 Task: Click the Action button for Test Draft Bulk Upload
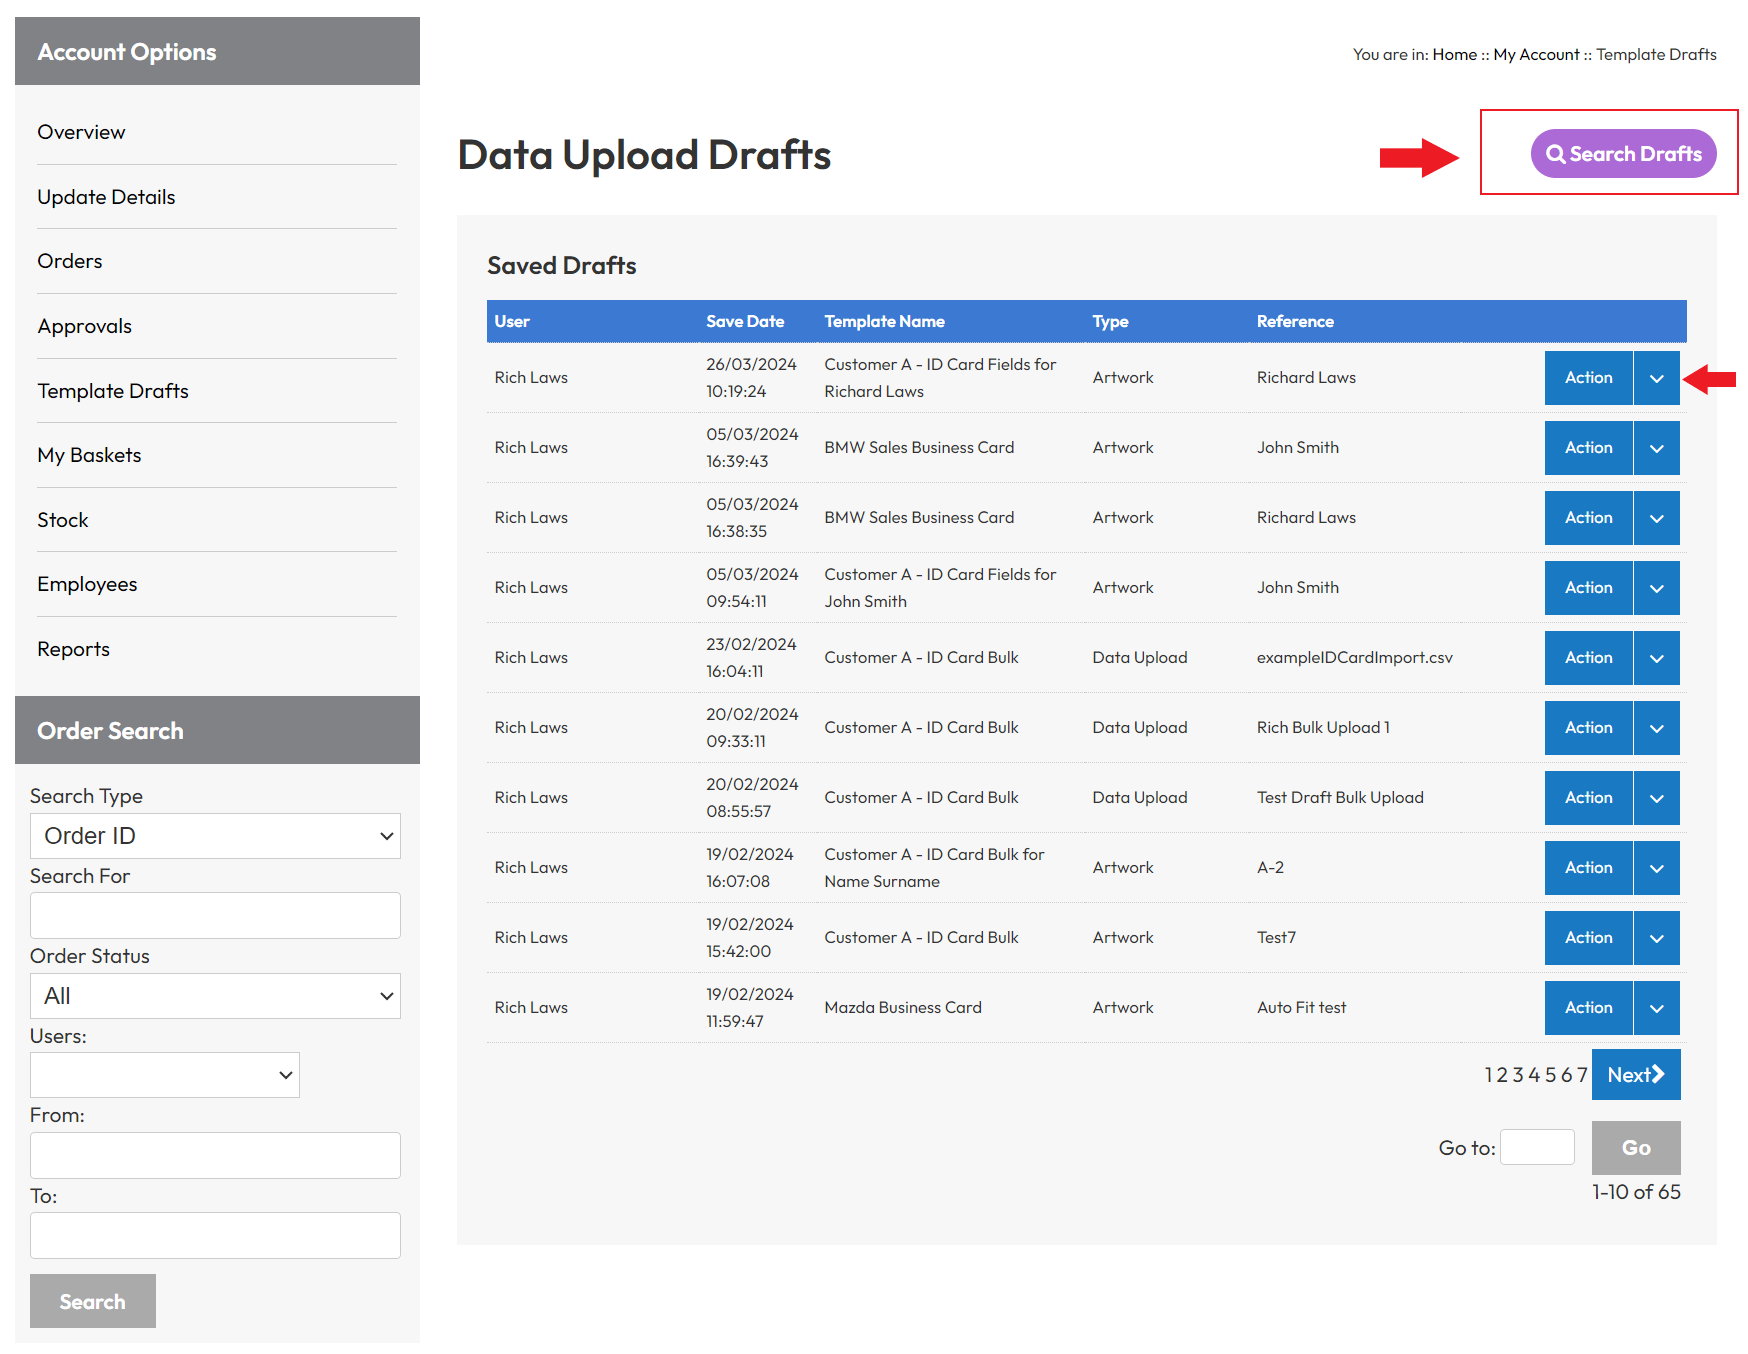(1588, 798)
